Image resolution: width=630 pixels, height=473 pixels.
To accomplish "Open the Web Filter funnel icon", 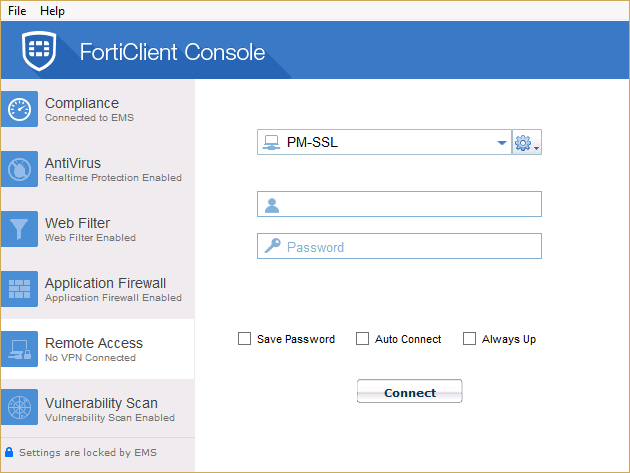I will coord(19,229).
